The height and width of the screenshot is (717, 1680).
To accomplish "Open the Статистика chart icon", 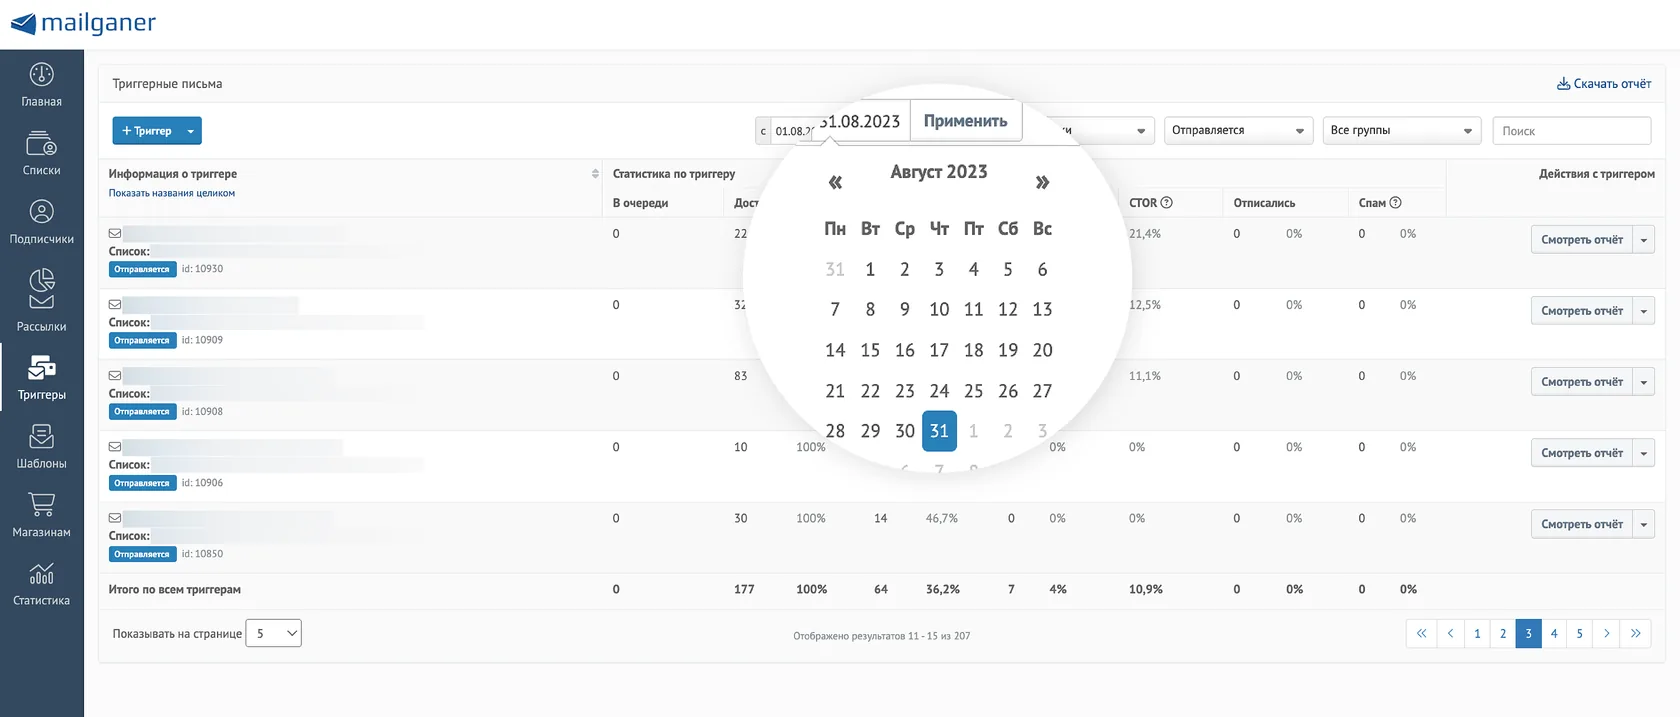I will (41, 573).
